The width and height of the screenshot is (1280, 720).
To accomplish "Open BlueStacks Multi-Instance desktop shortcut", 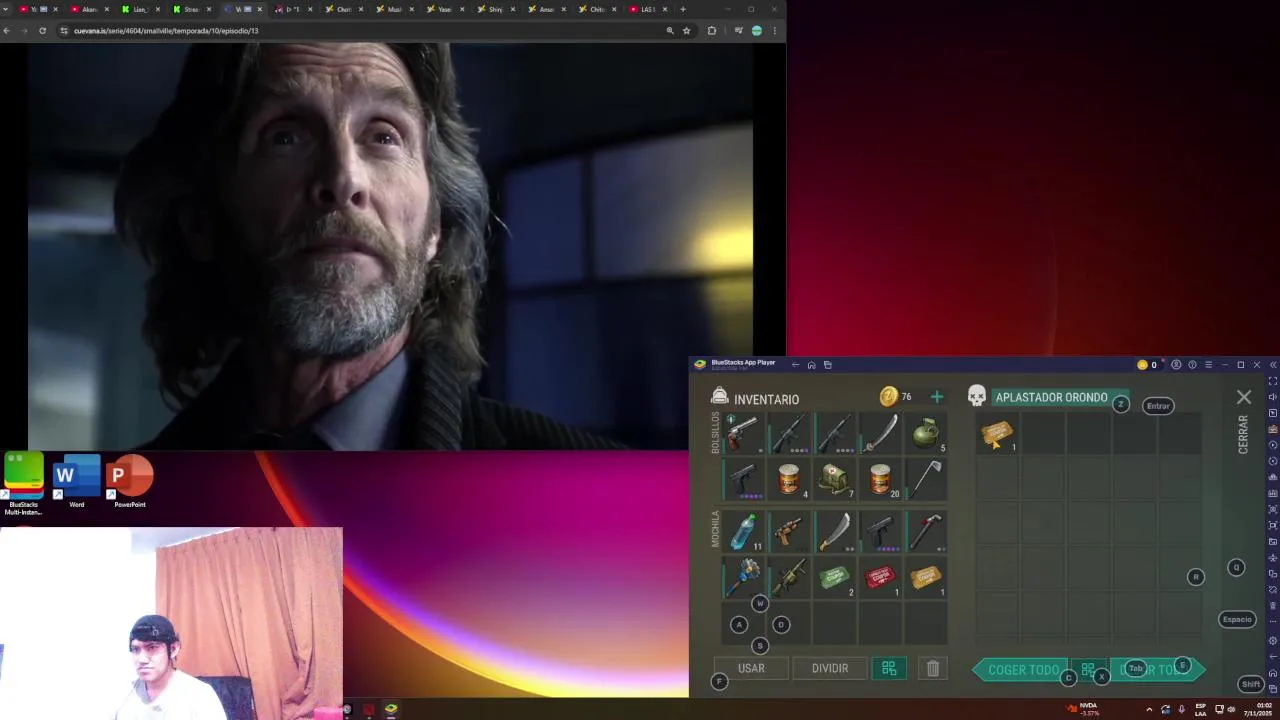I will (x=23, y=483).
